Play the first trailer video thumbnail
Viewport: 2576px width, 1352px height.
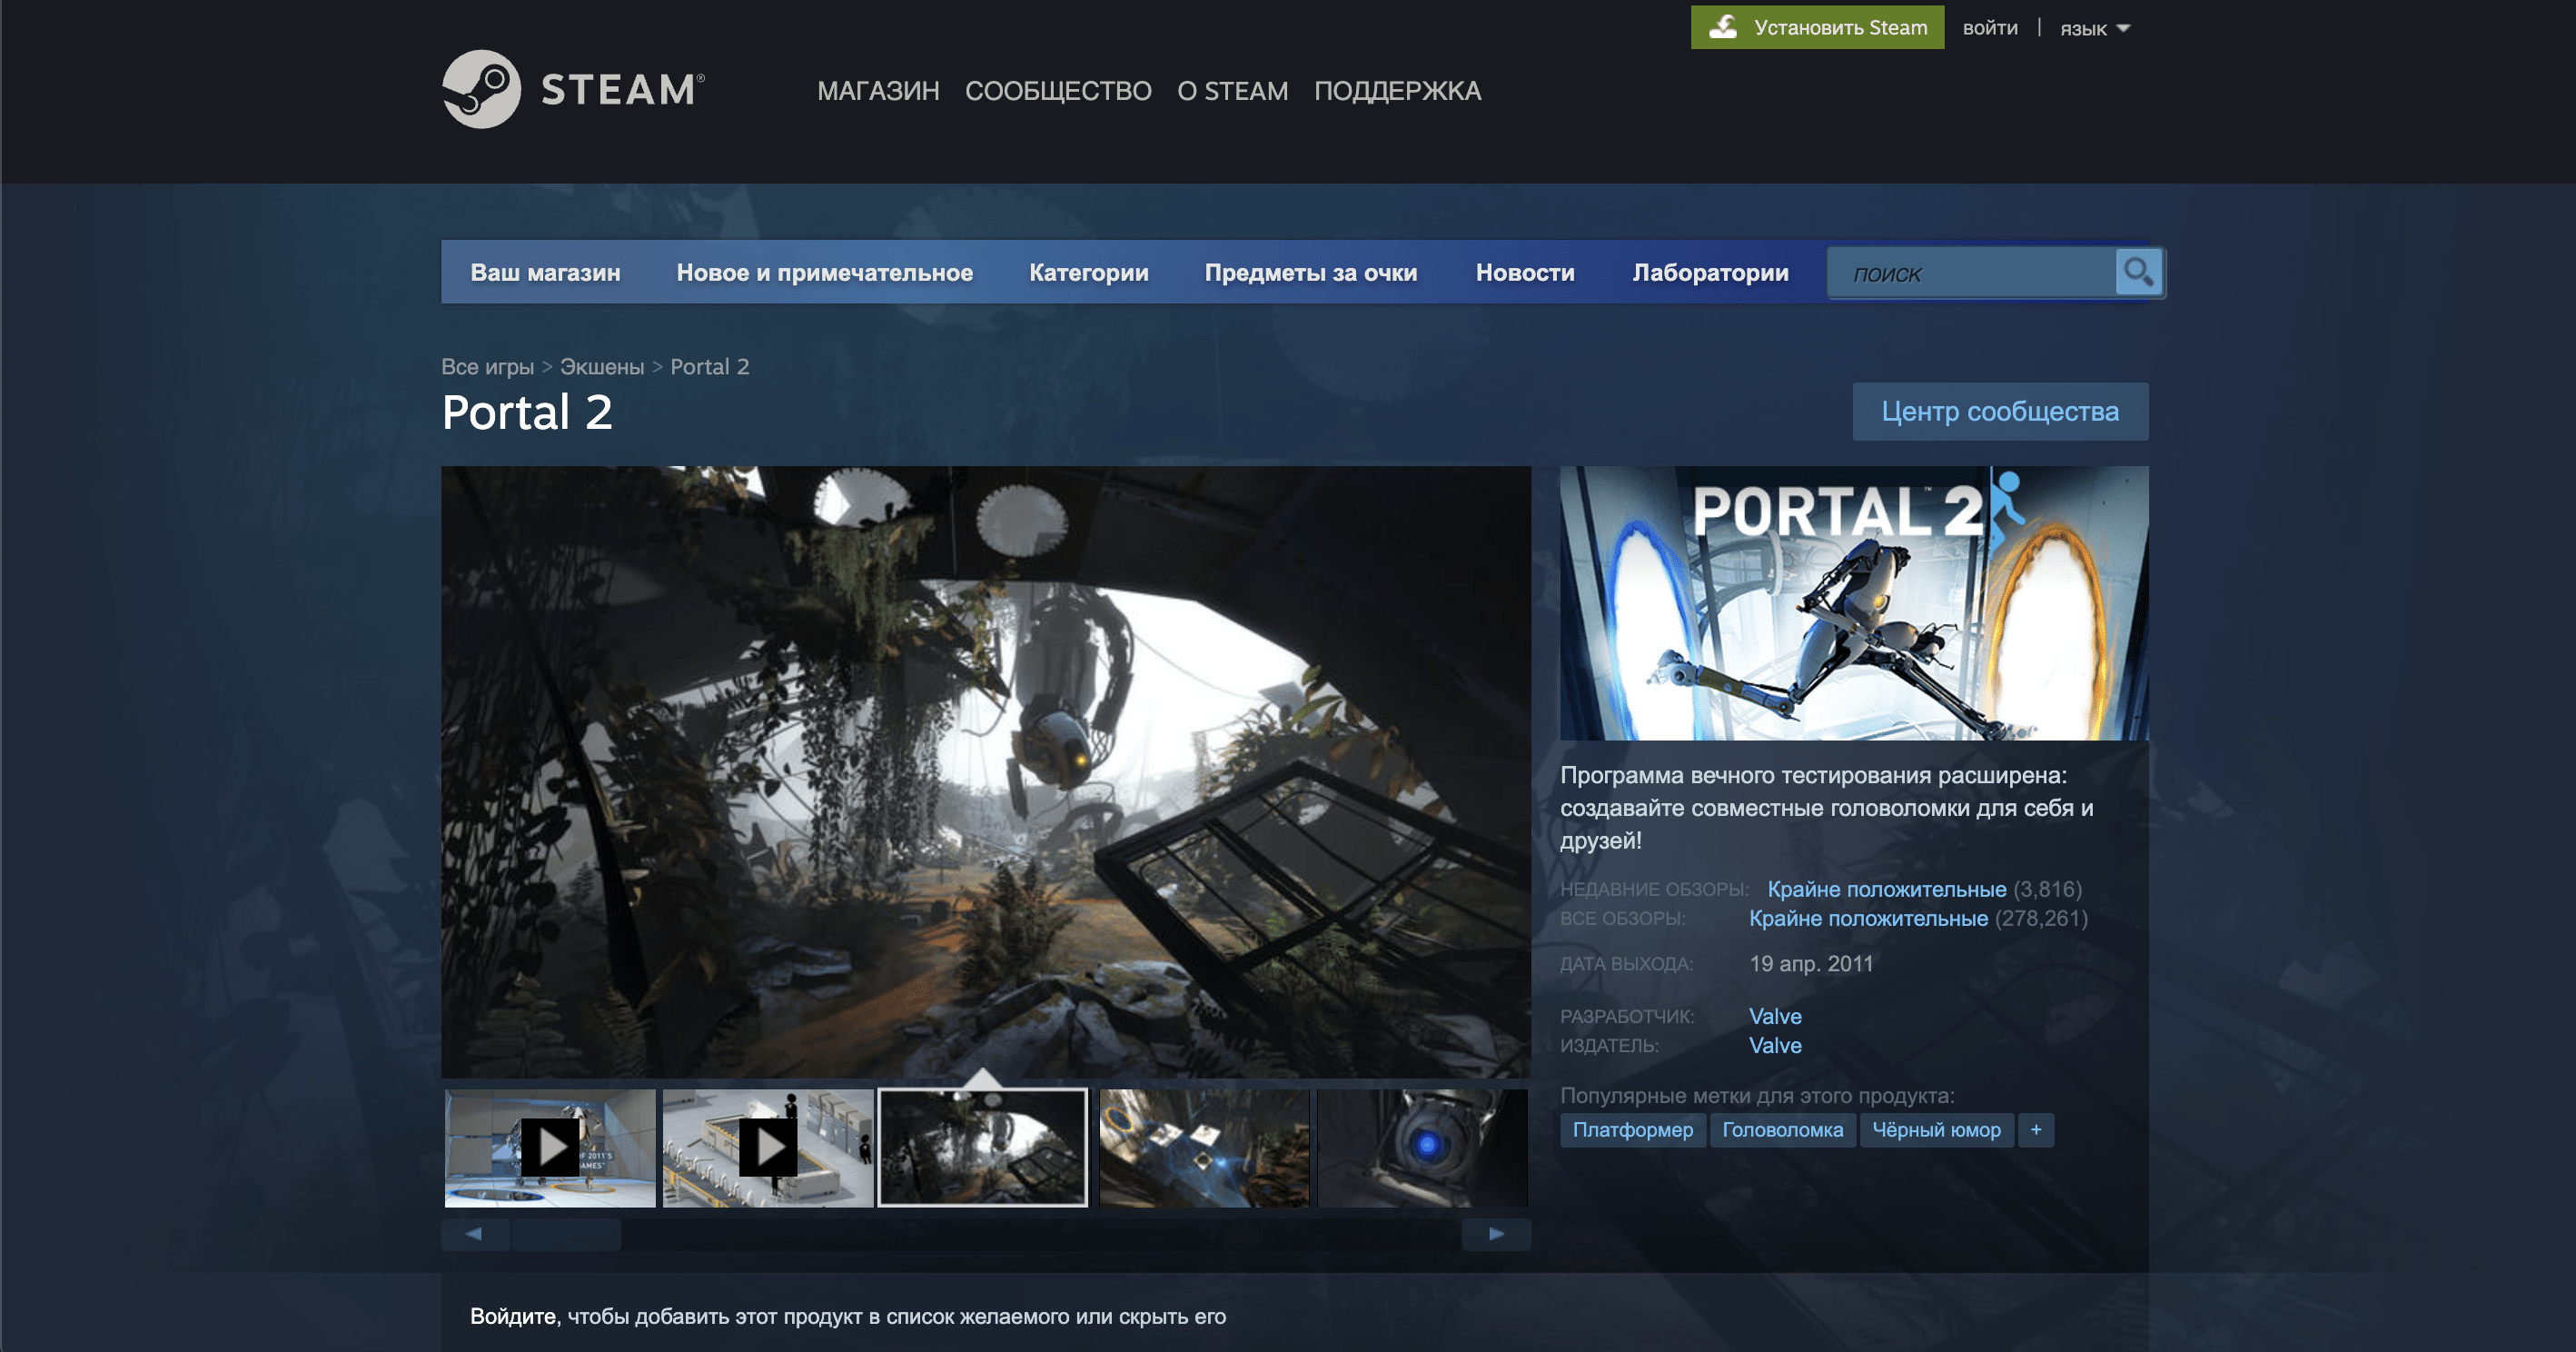550,1148
